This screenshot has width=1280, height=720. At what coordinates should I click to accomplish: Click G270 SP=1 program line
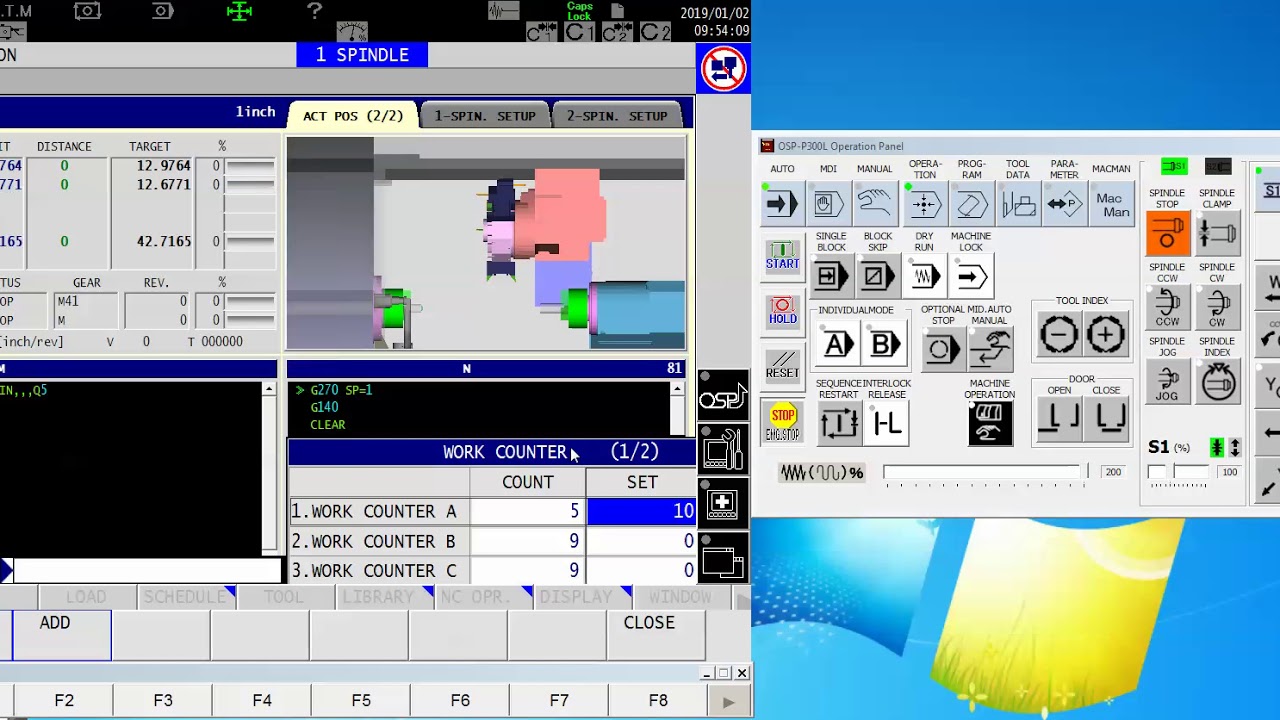(341, 390)
